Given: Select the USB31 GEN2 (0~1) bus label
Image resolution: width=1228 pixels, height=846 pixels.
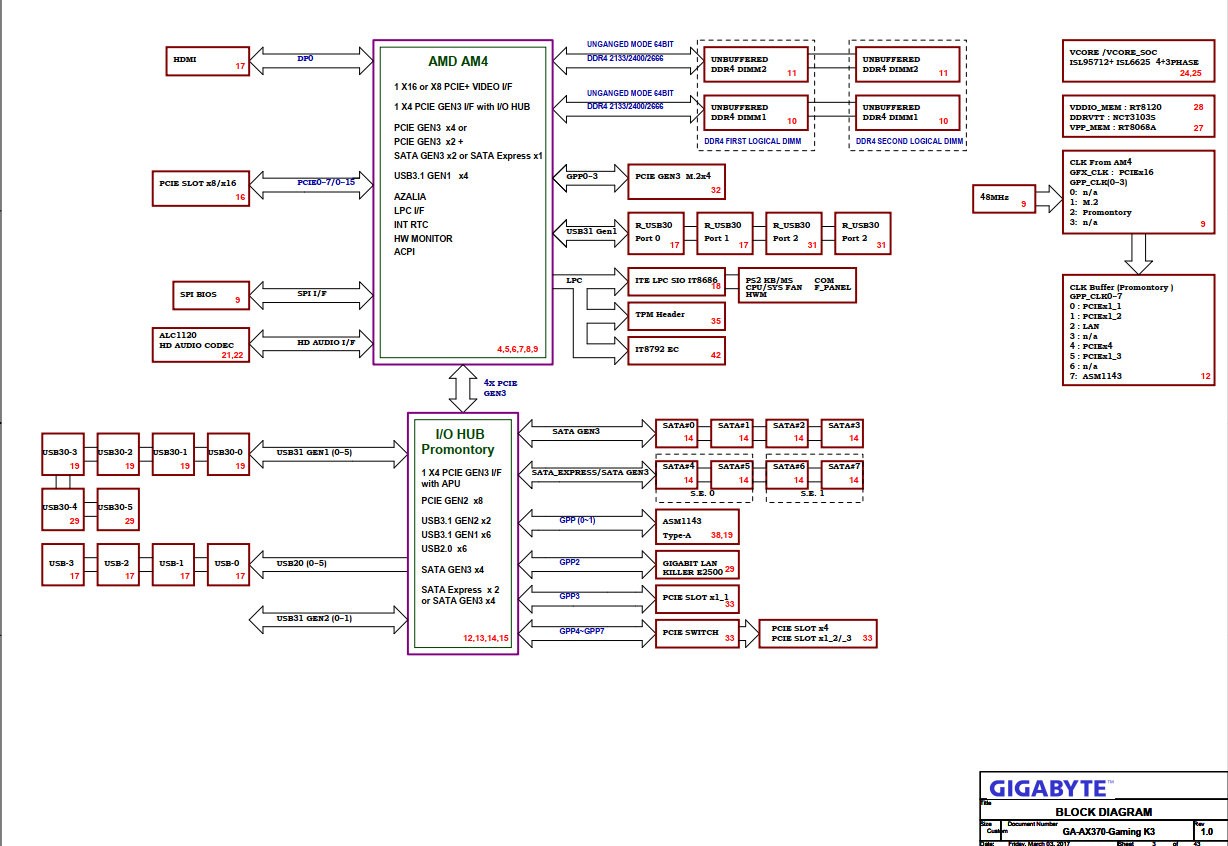Looking at the screenshot, I should [314, 618].
